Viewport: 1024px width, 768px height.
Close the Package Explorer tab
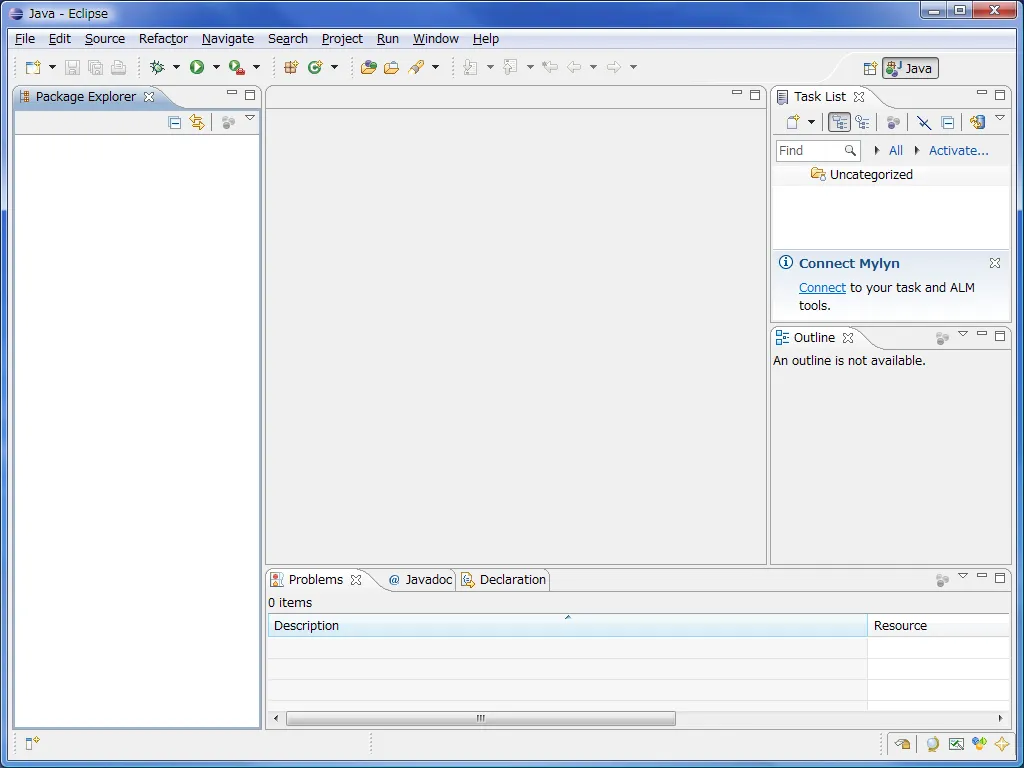[149, 97]
